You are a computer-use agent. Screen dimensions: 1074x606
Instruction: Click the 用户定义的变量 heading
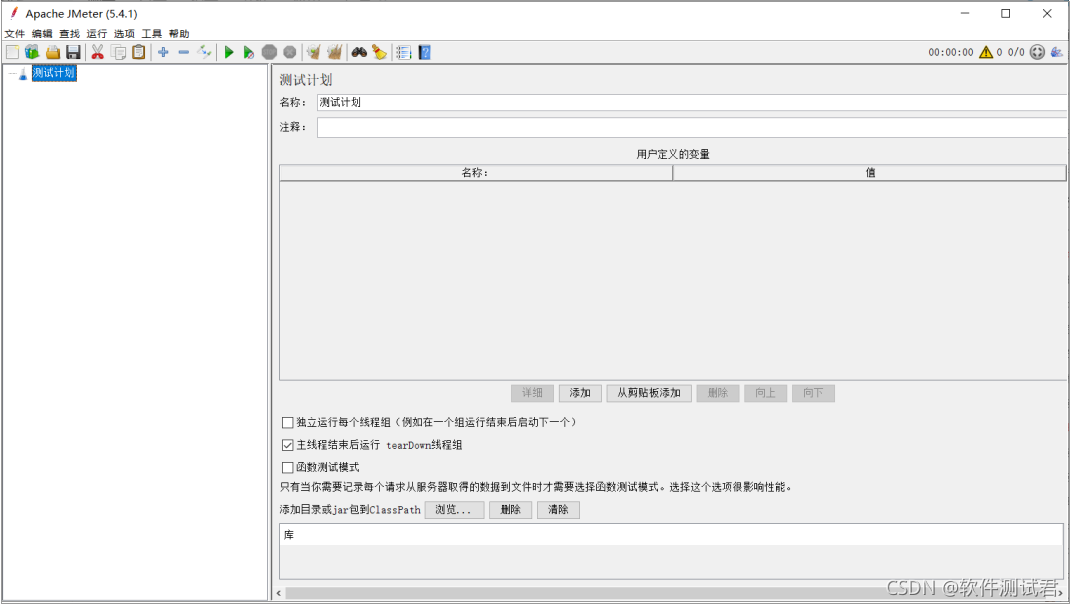coord(673,154)
